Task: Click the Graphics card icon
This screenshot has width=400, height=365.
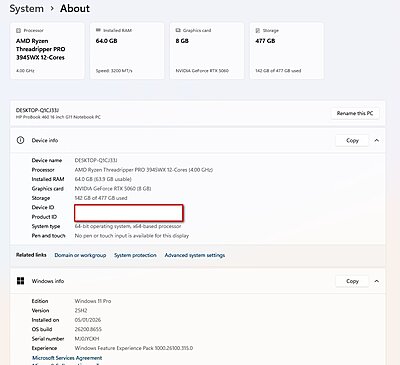Action: click(178, 30)
